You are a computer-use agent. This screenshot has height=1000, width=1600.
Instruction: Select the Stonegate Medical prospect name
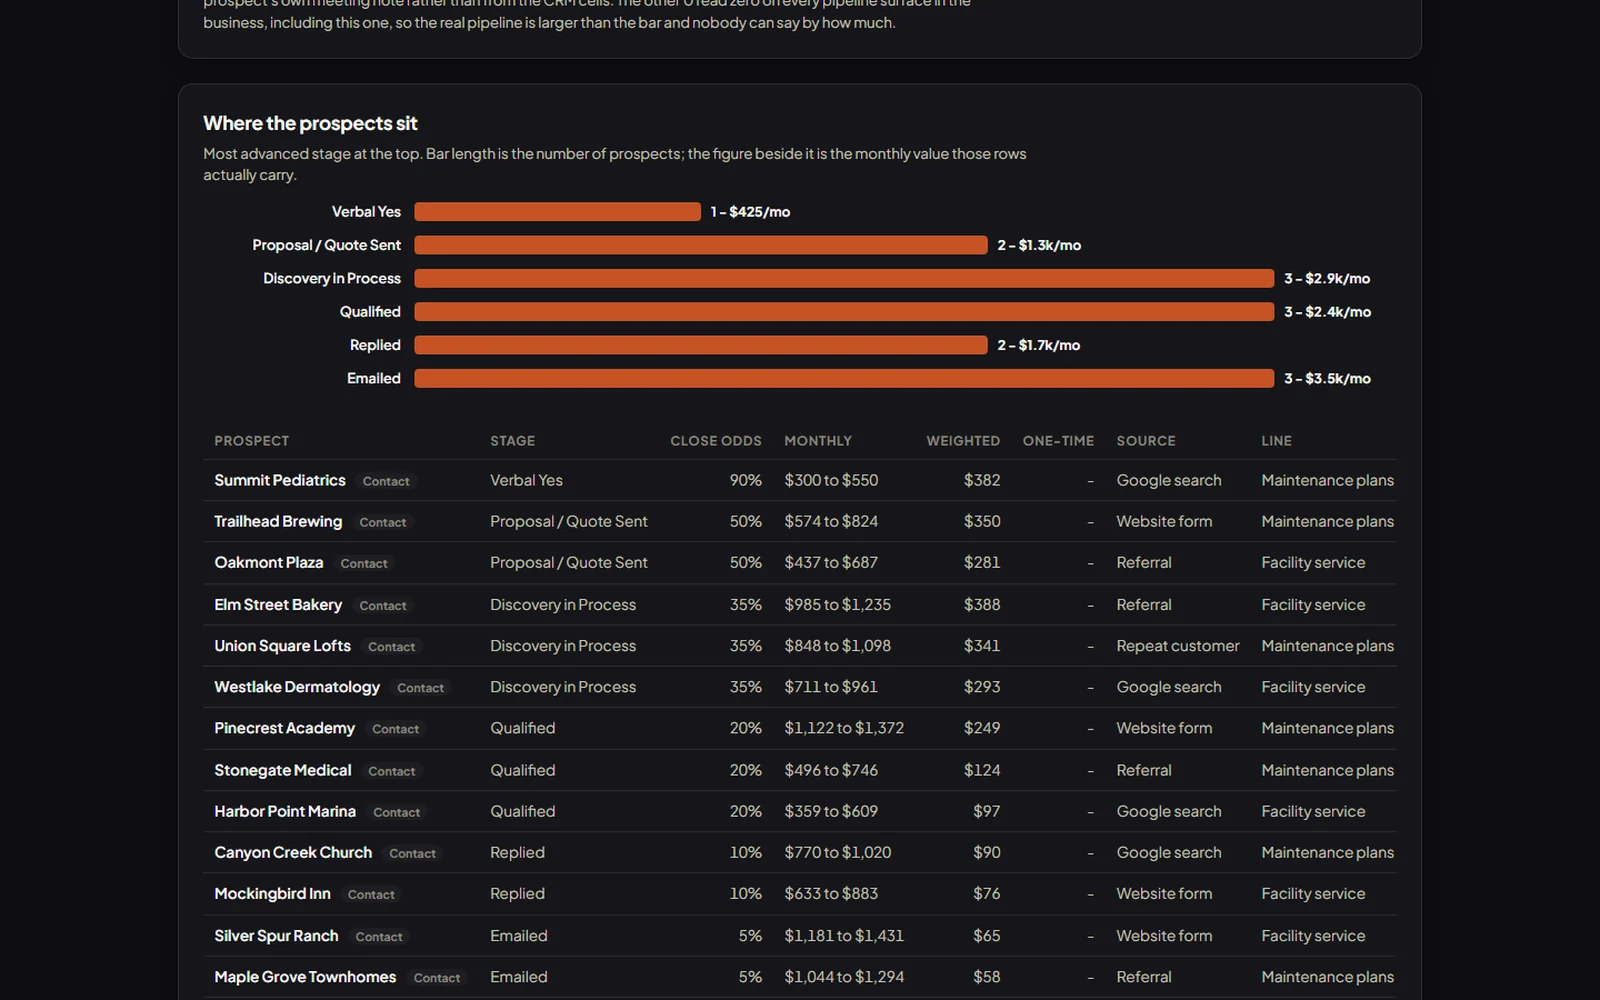(x=283, y=770)
